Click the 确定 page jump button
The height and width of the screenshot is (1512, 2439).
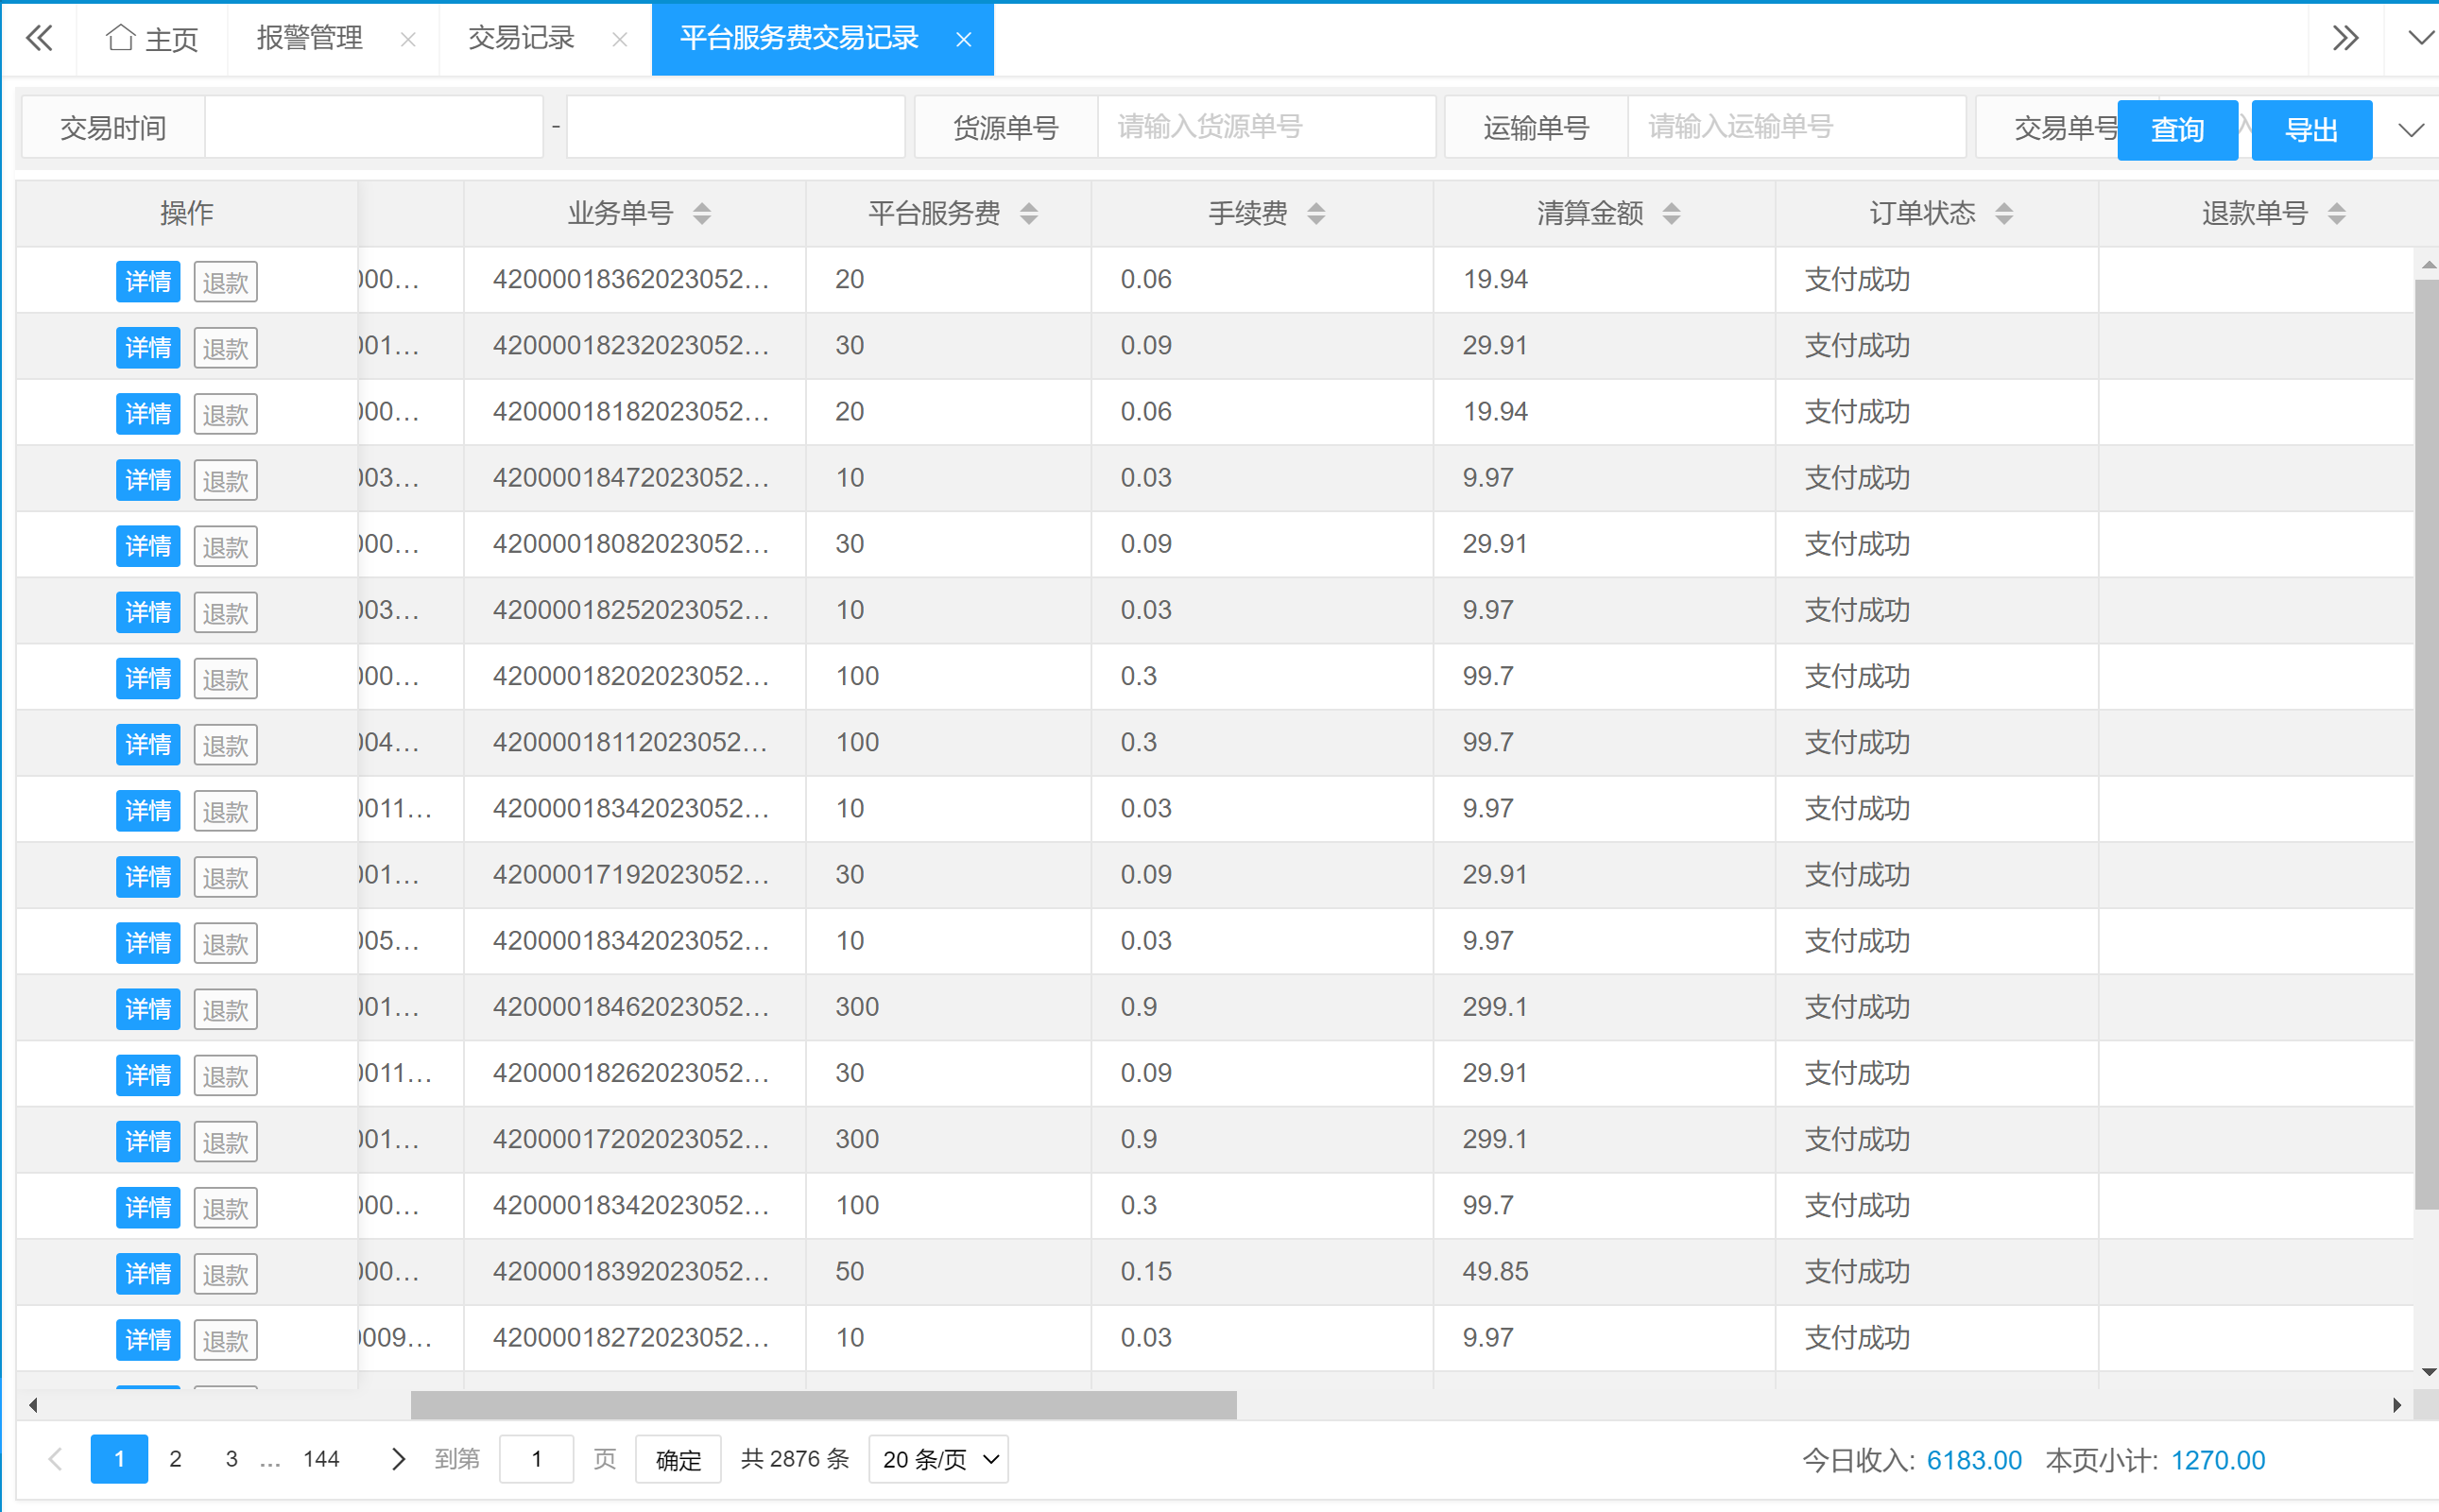(678, 1460)
